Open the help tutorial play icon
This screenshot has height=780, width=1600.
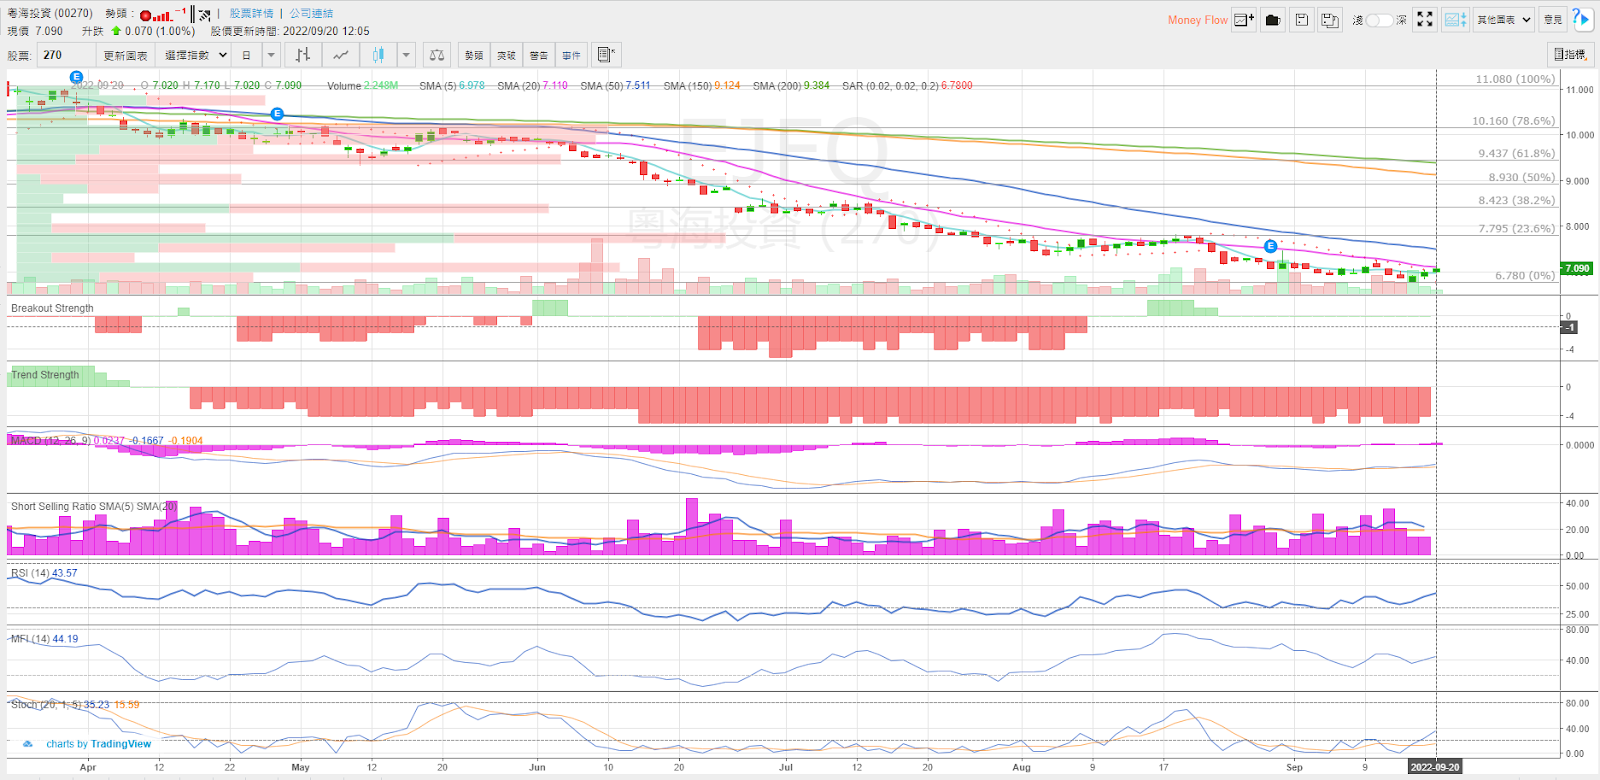(x=1581, y=18)
